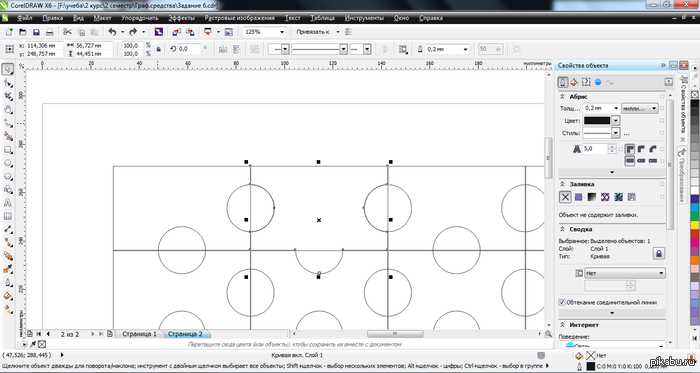The height and width of the screenshot is (373, 700).
Task: Click the no-color swatch on palette
Action: click(695, 94)
